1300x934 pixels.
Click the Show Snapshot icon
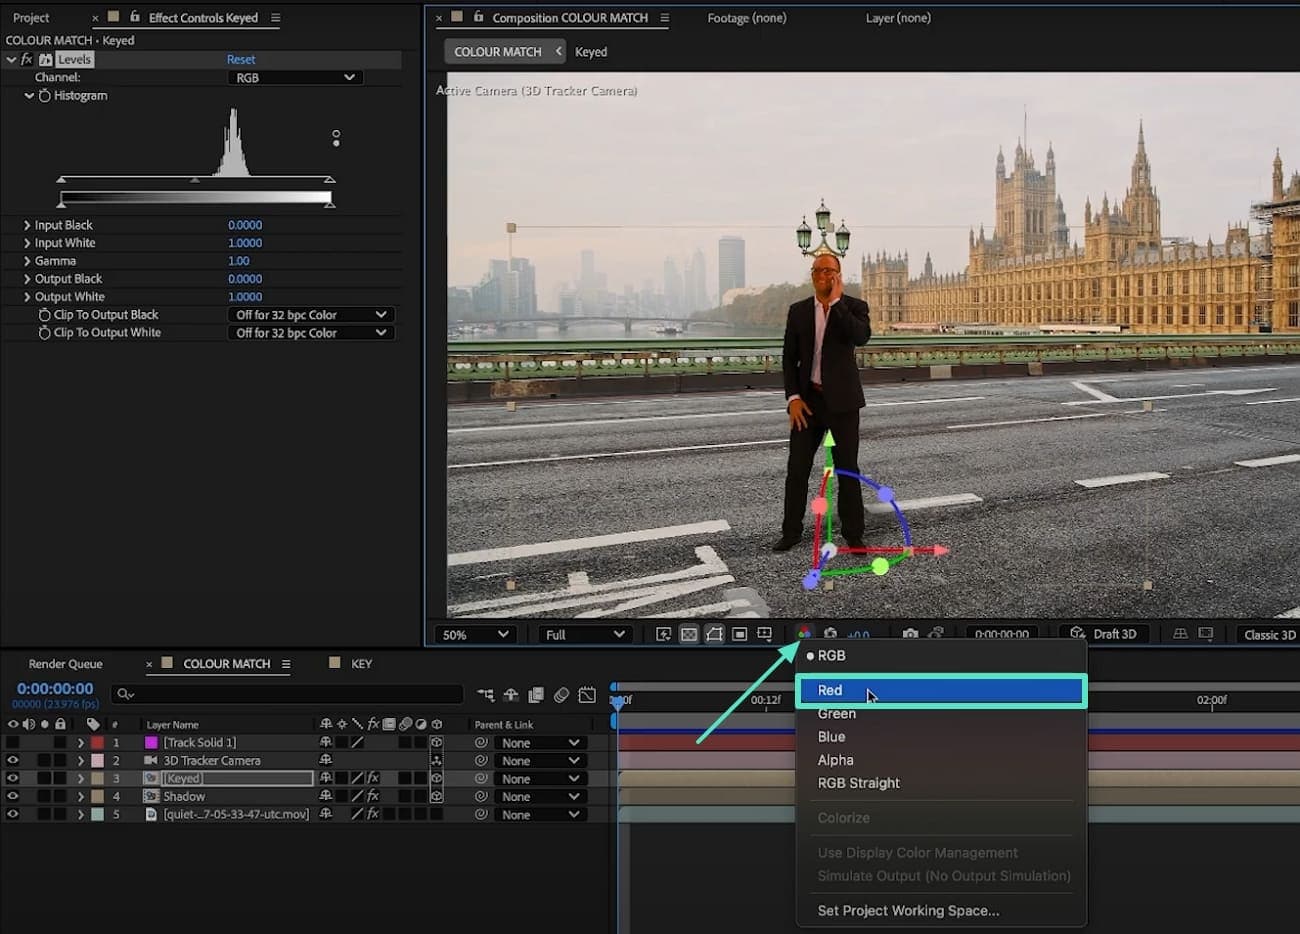[x=935, y=634]
